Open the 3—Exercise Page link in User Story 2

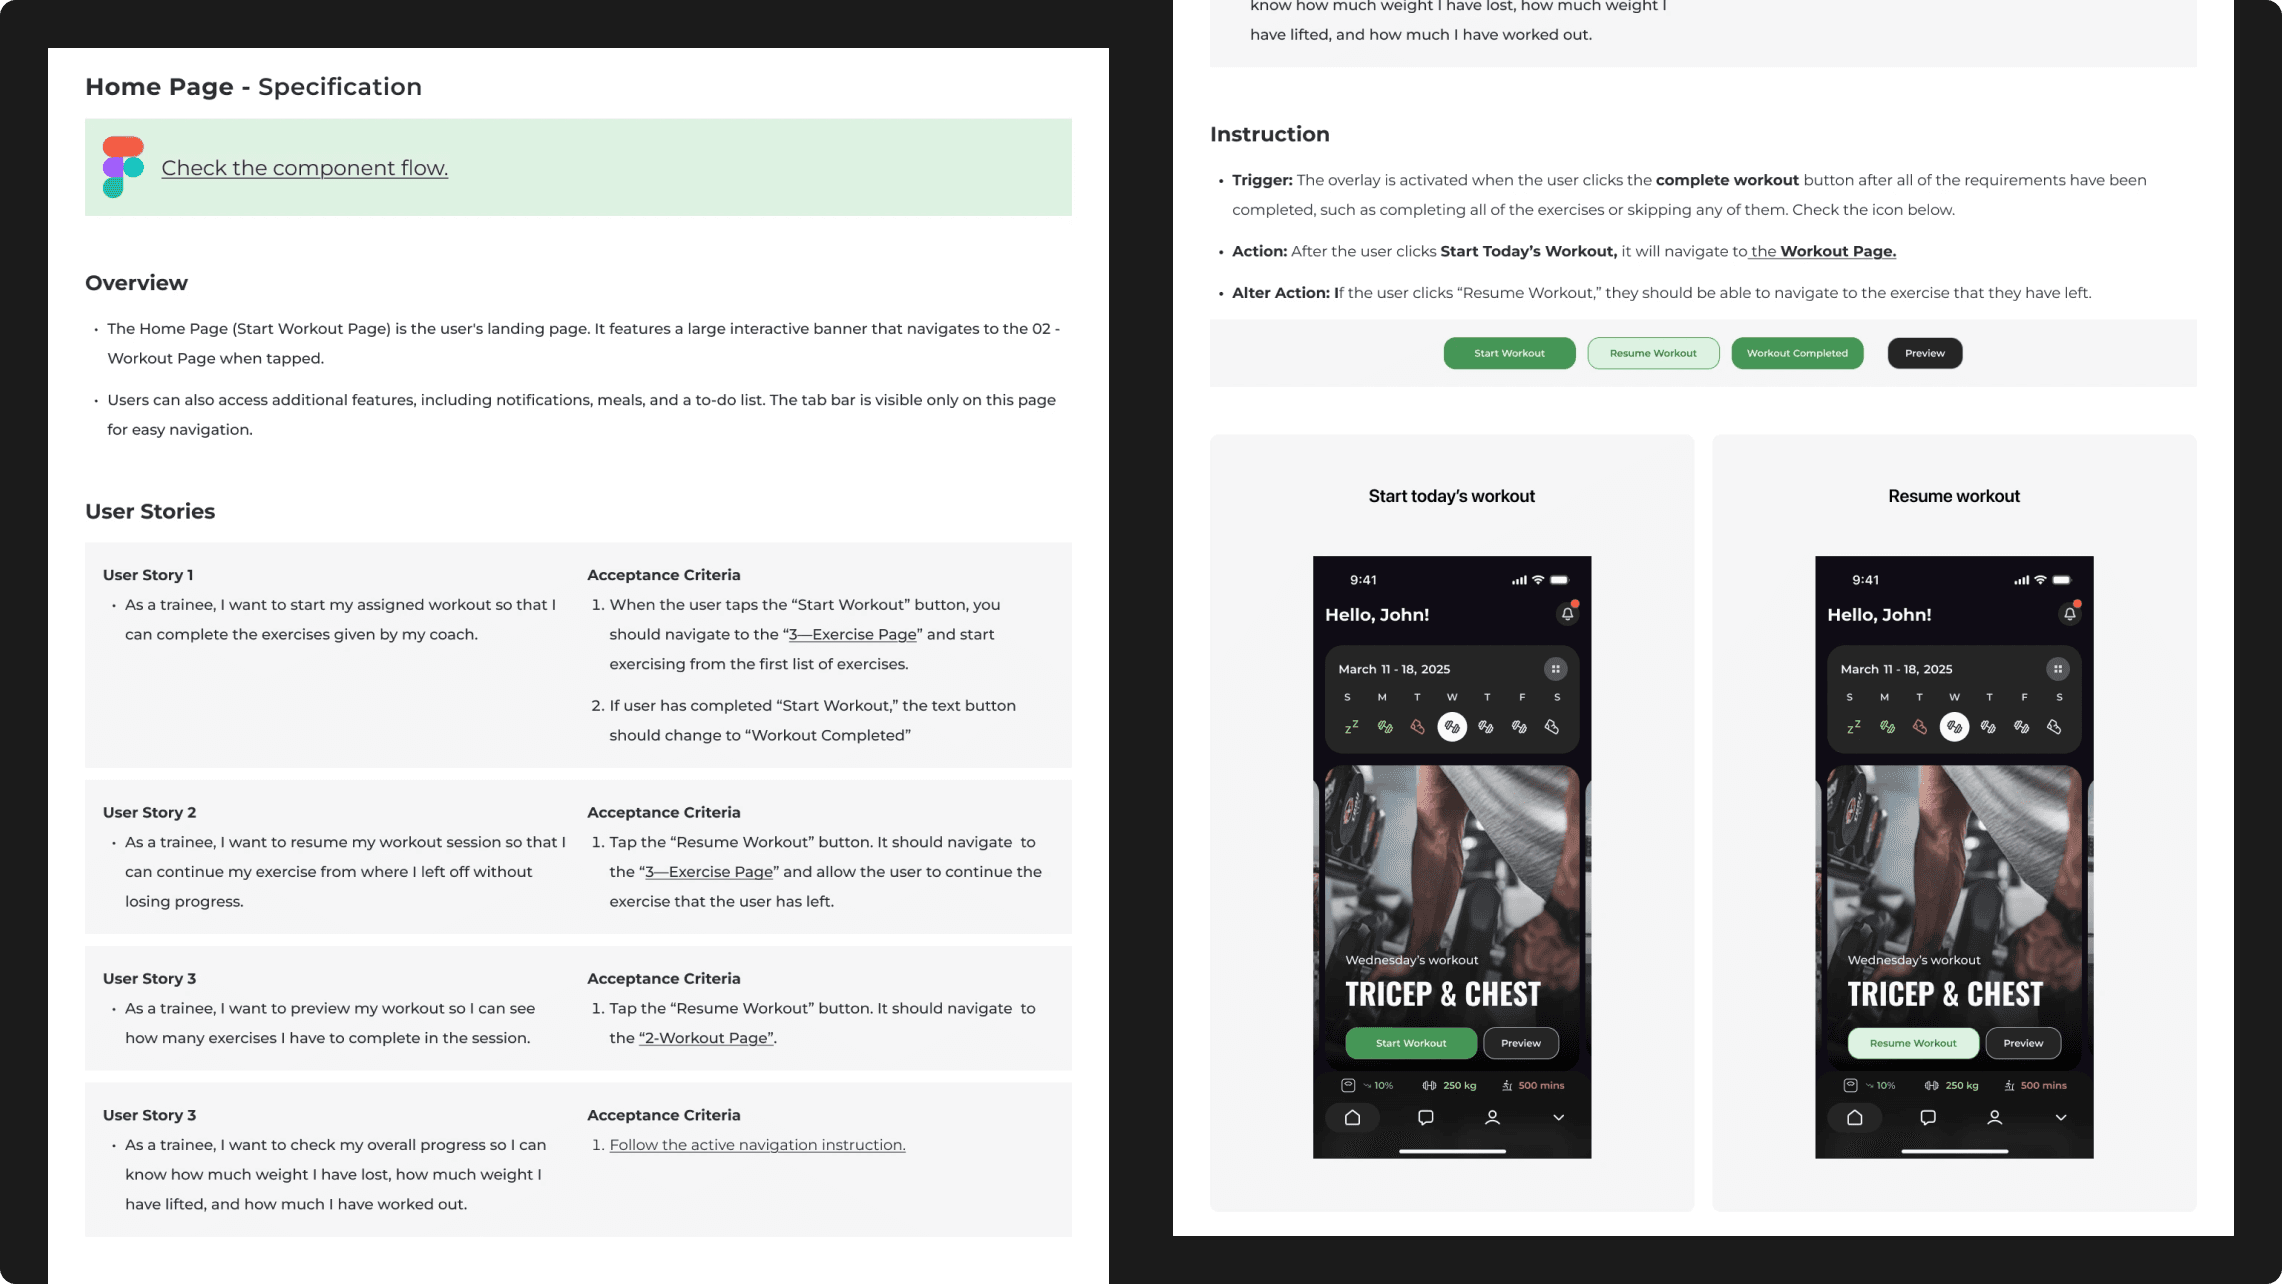coord(709,872)
